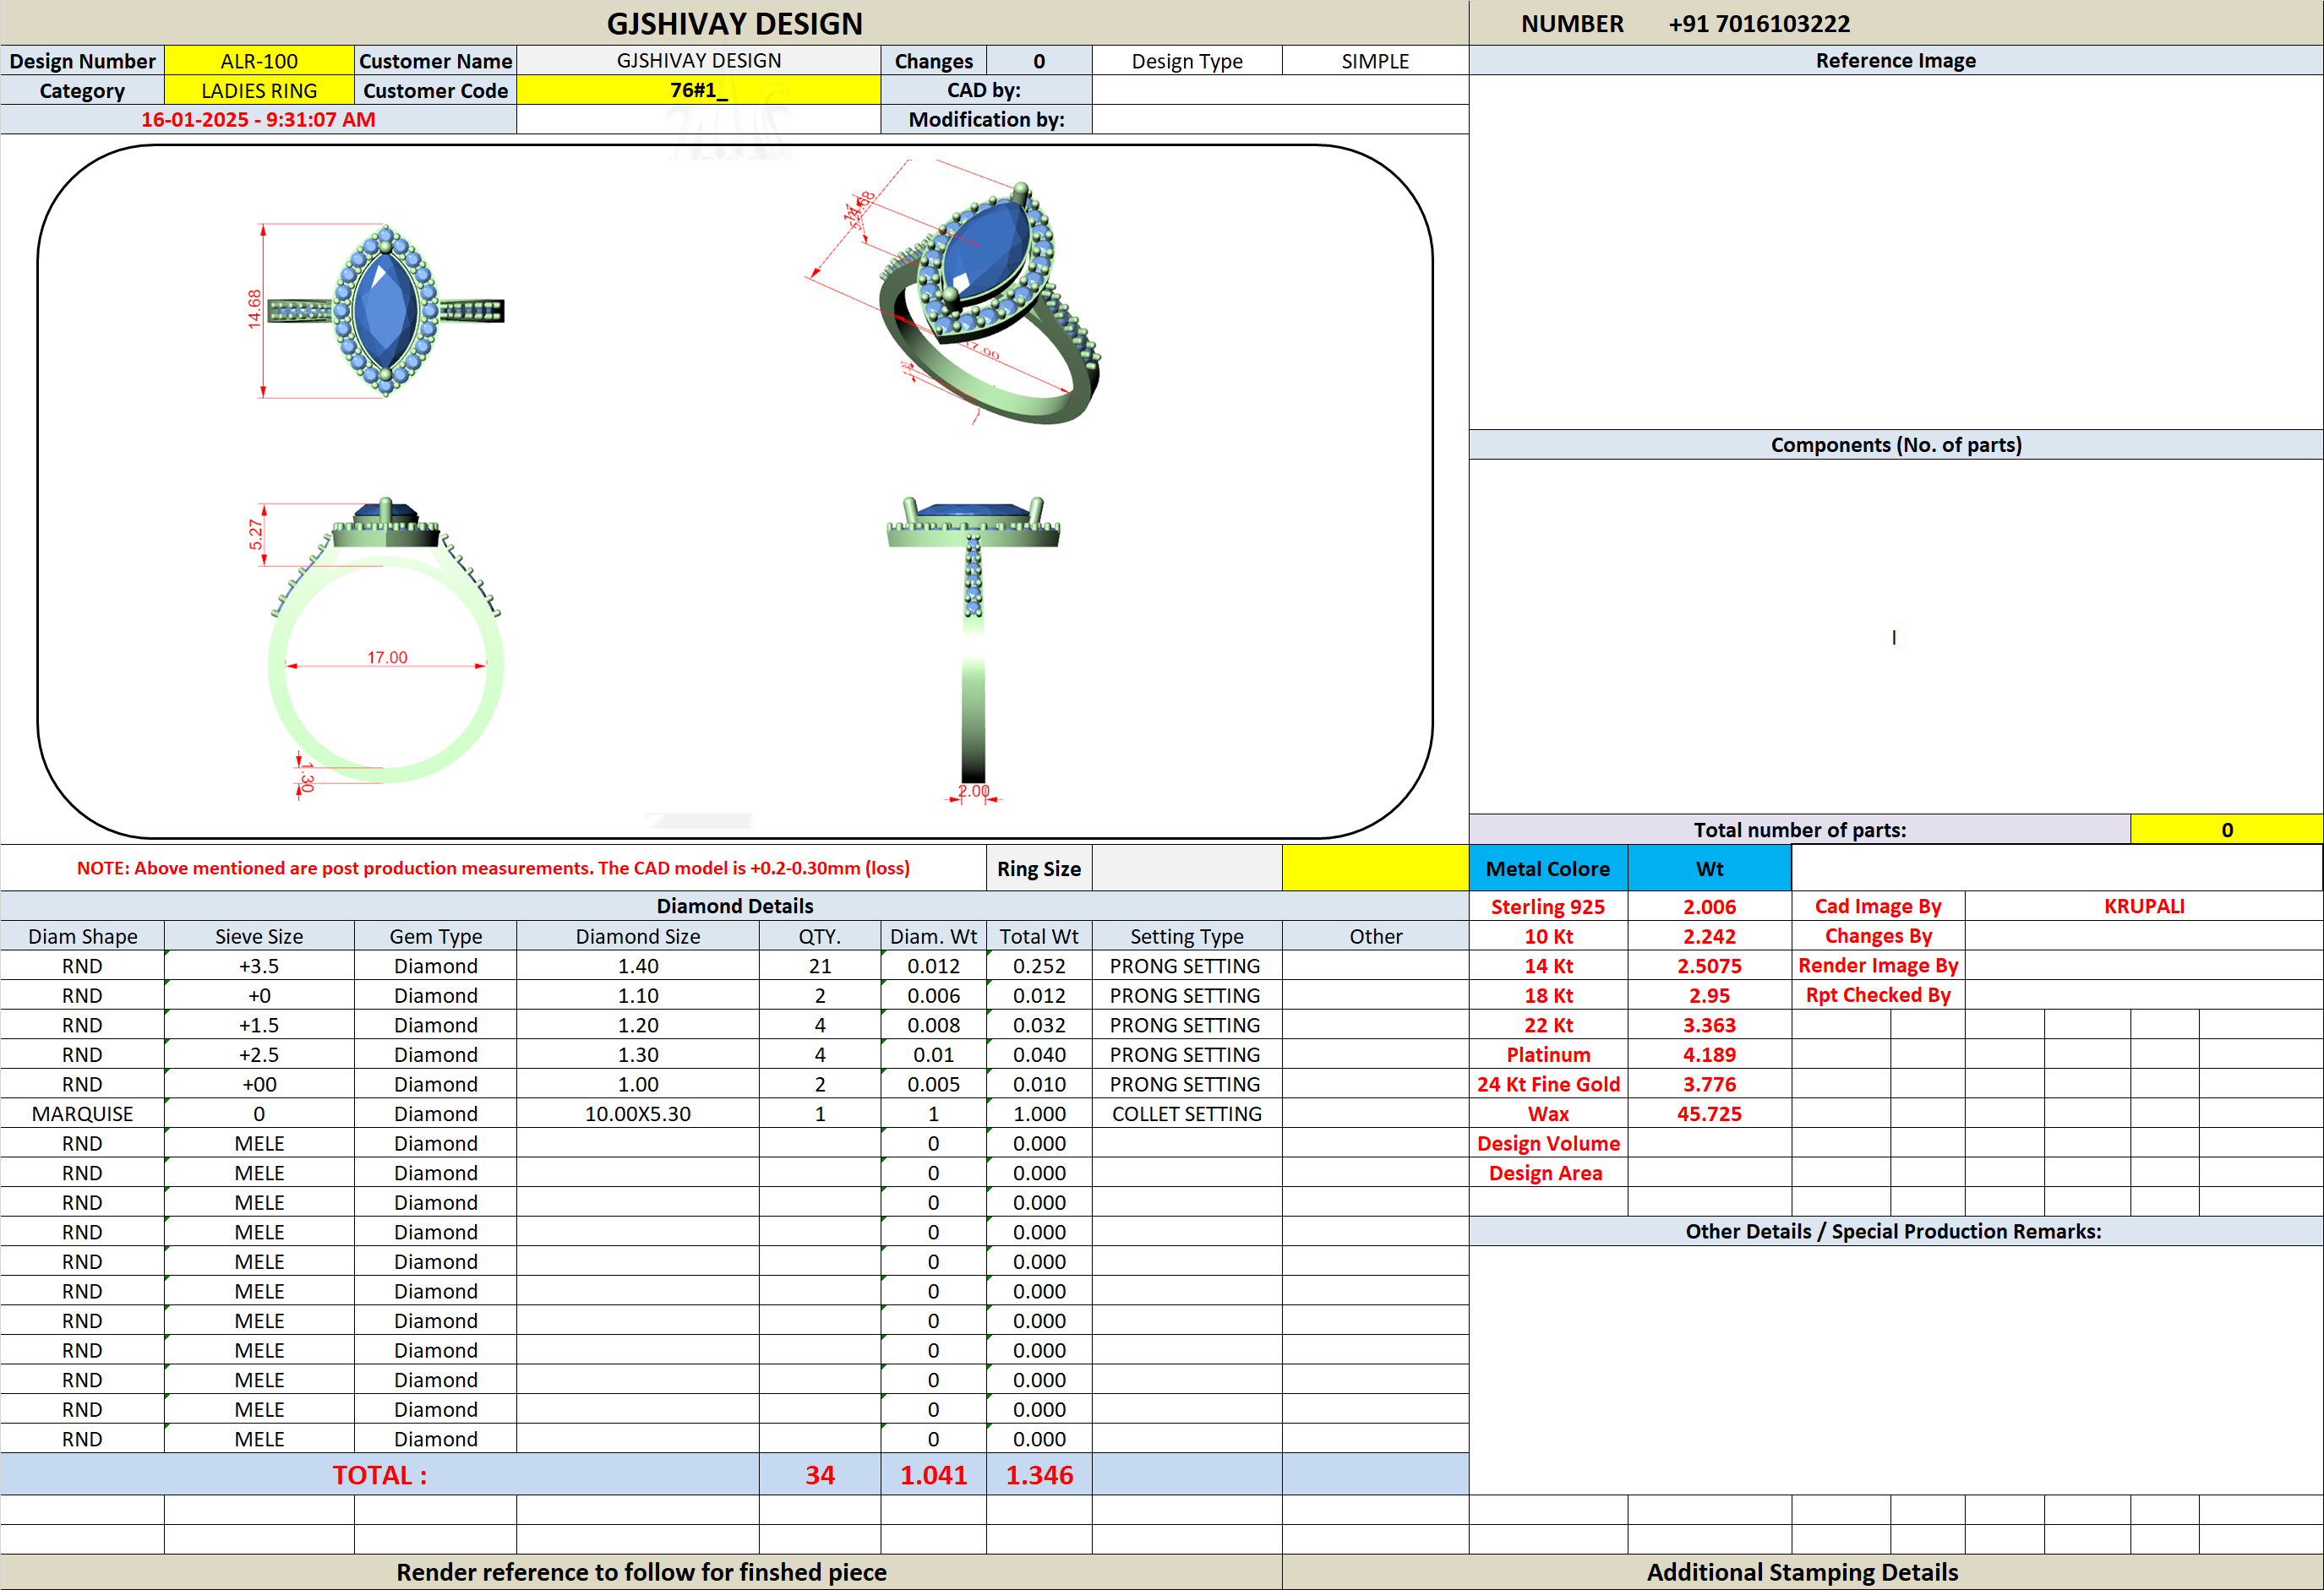Click the 24 Kt Fine Gold label

pyautogui.click(x=1548, y=1085)
